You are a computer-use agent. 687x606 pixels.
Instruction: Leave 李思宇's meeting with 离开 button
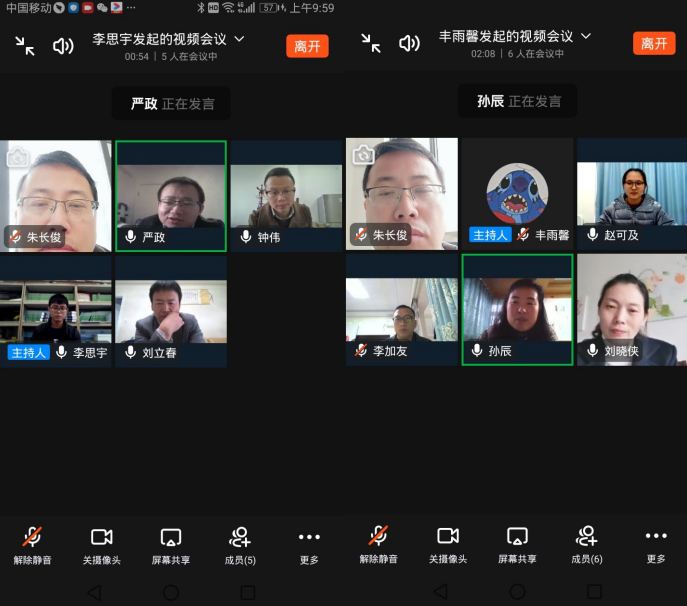click(307, 46)
